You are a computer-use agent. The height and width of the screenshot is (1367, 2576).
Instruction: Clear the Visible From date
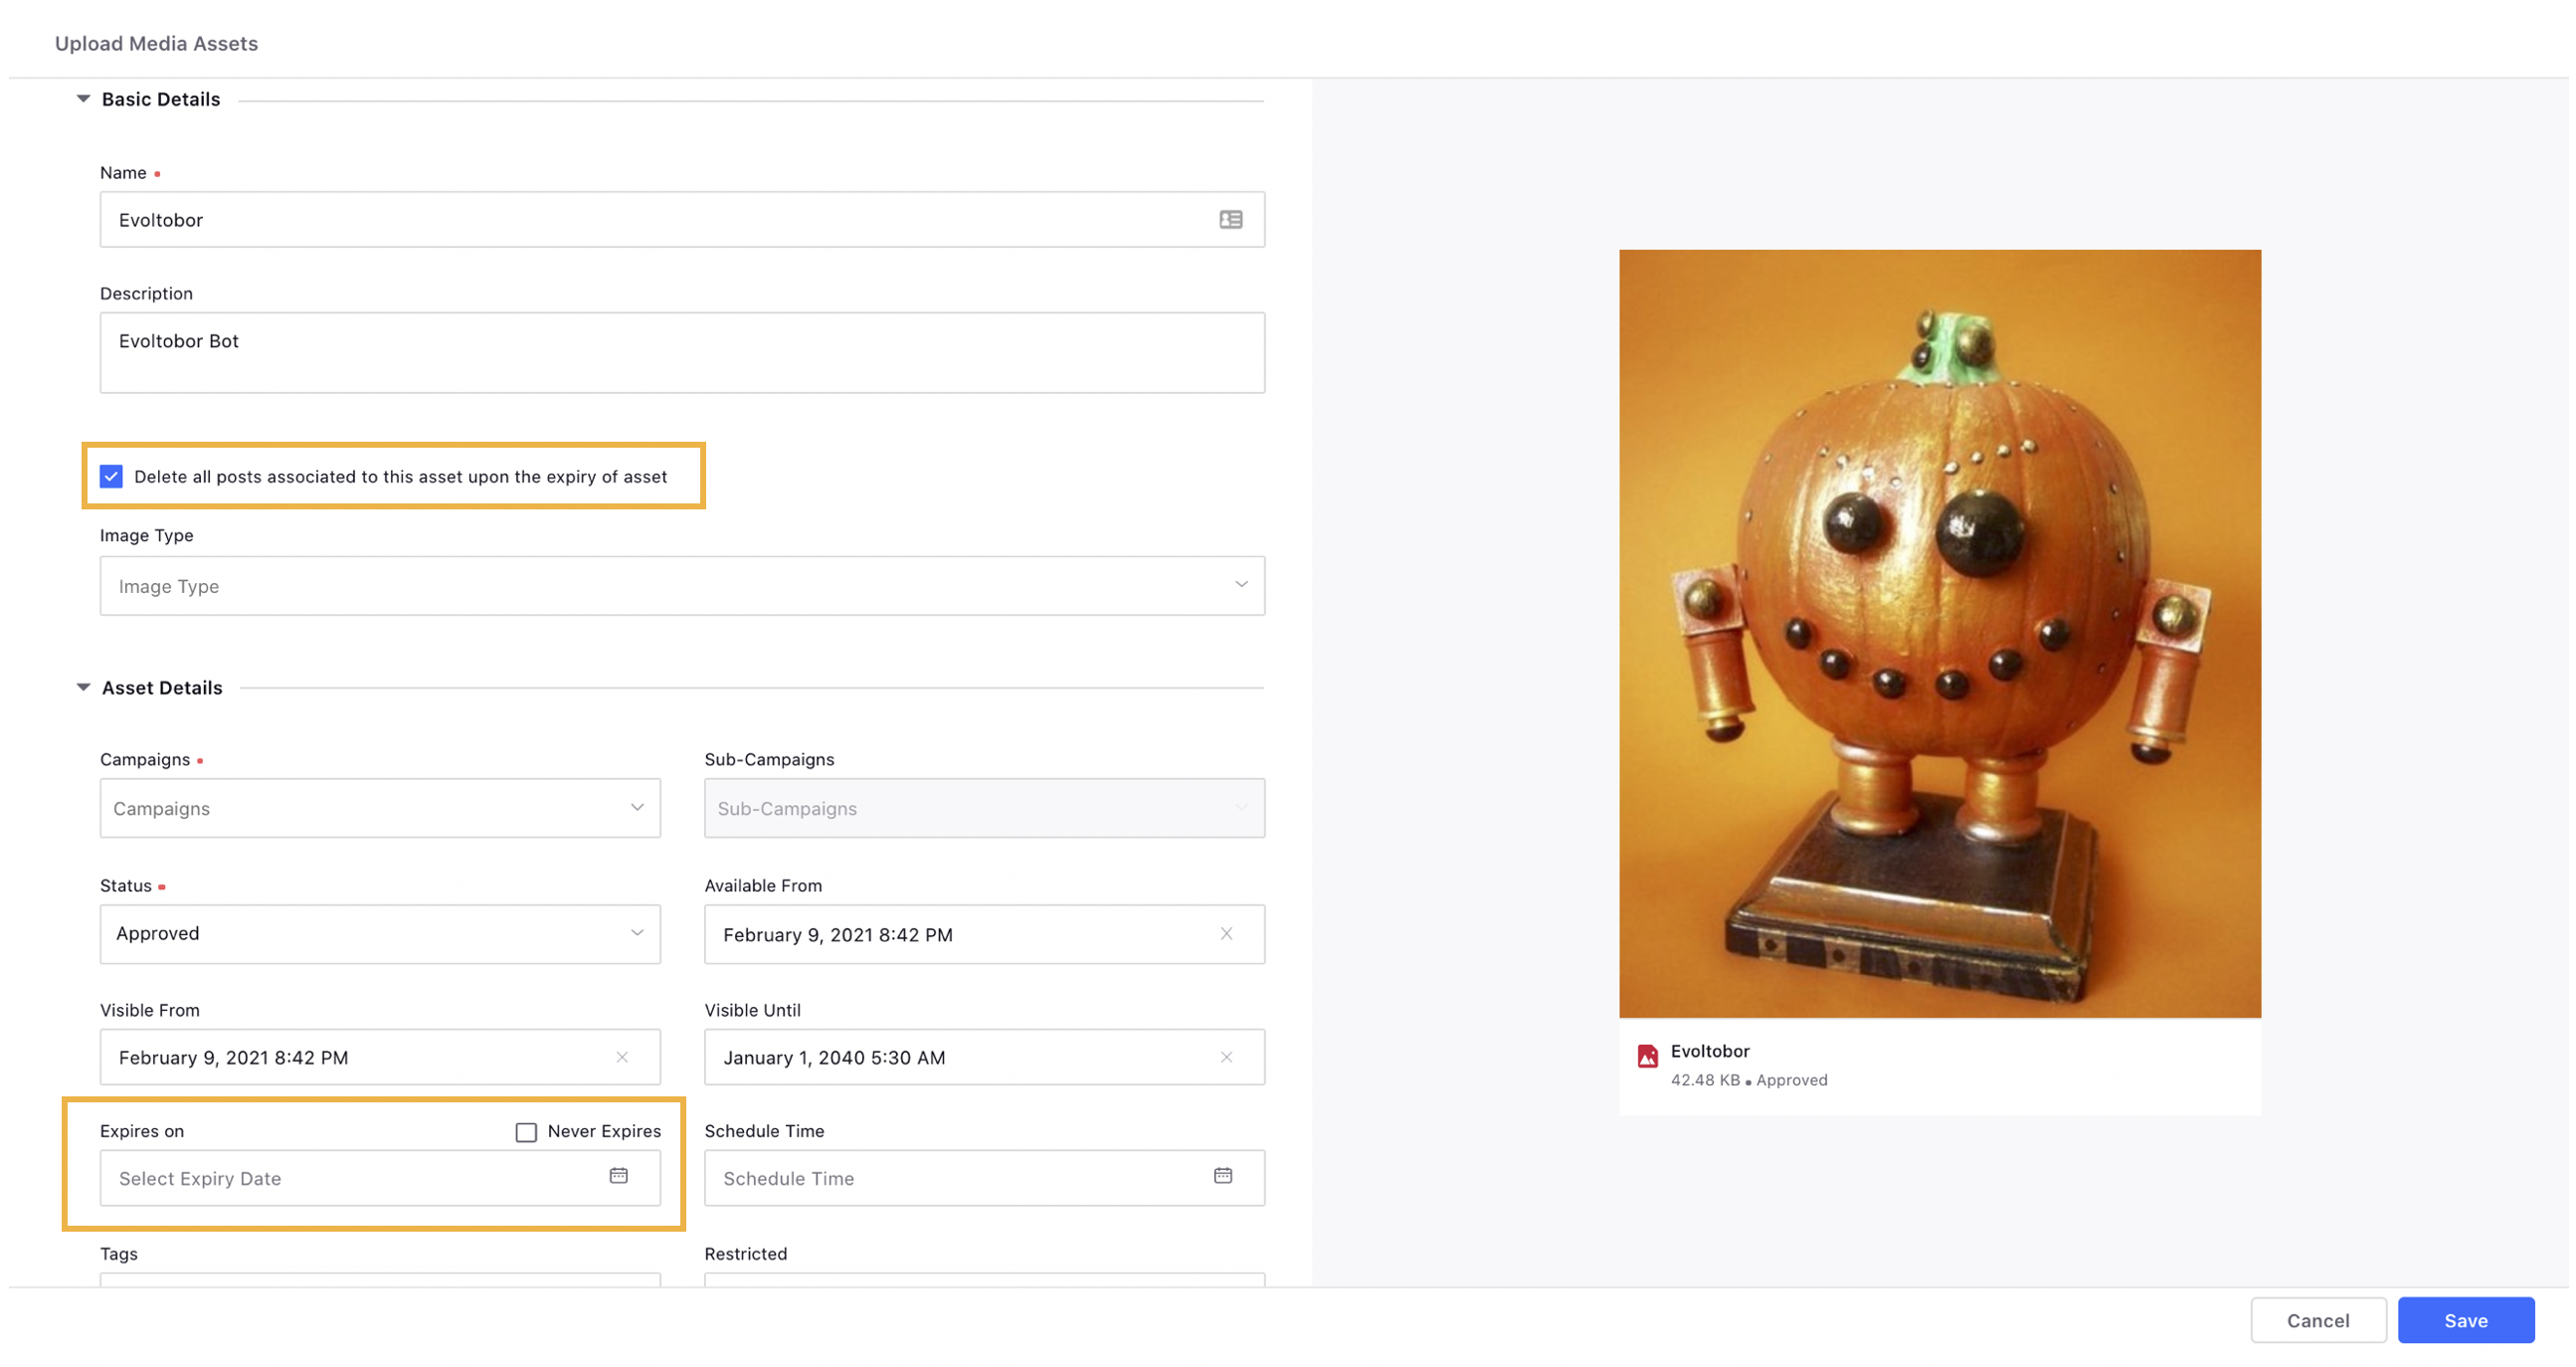[x=622, y=1057]
